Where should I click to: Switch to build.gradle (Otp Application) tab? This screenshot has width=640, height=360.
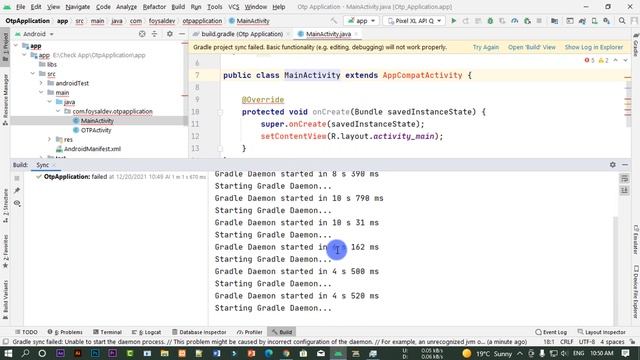[242, 34]
